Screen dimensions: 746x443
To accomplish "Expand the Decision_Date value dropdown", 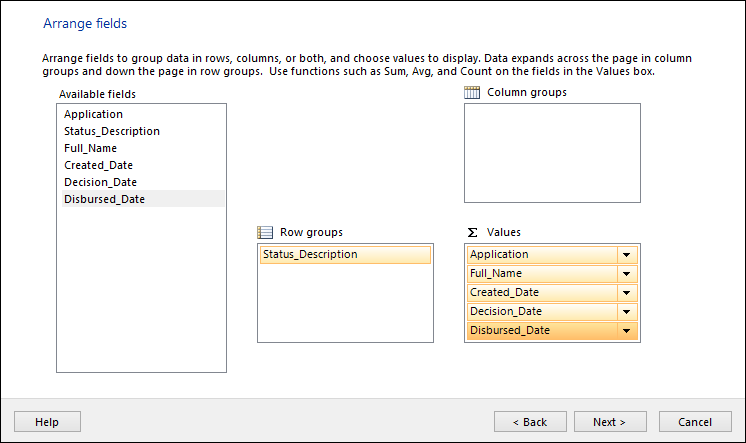I will point(627,312).
